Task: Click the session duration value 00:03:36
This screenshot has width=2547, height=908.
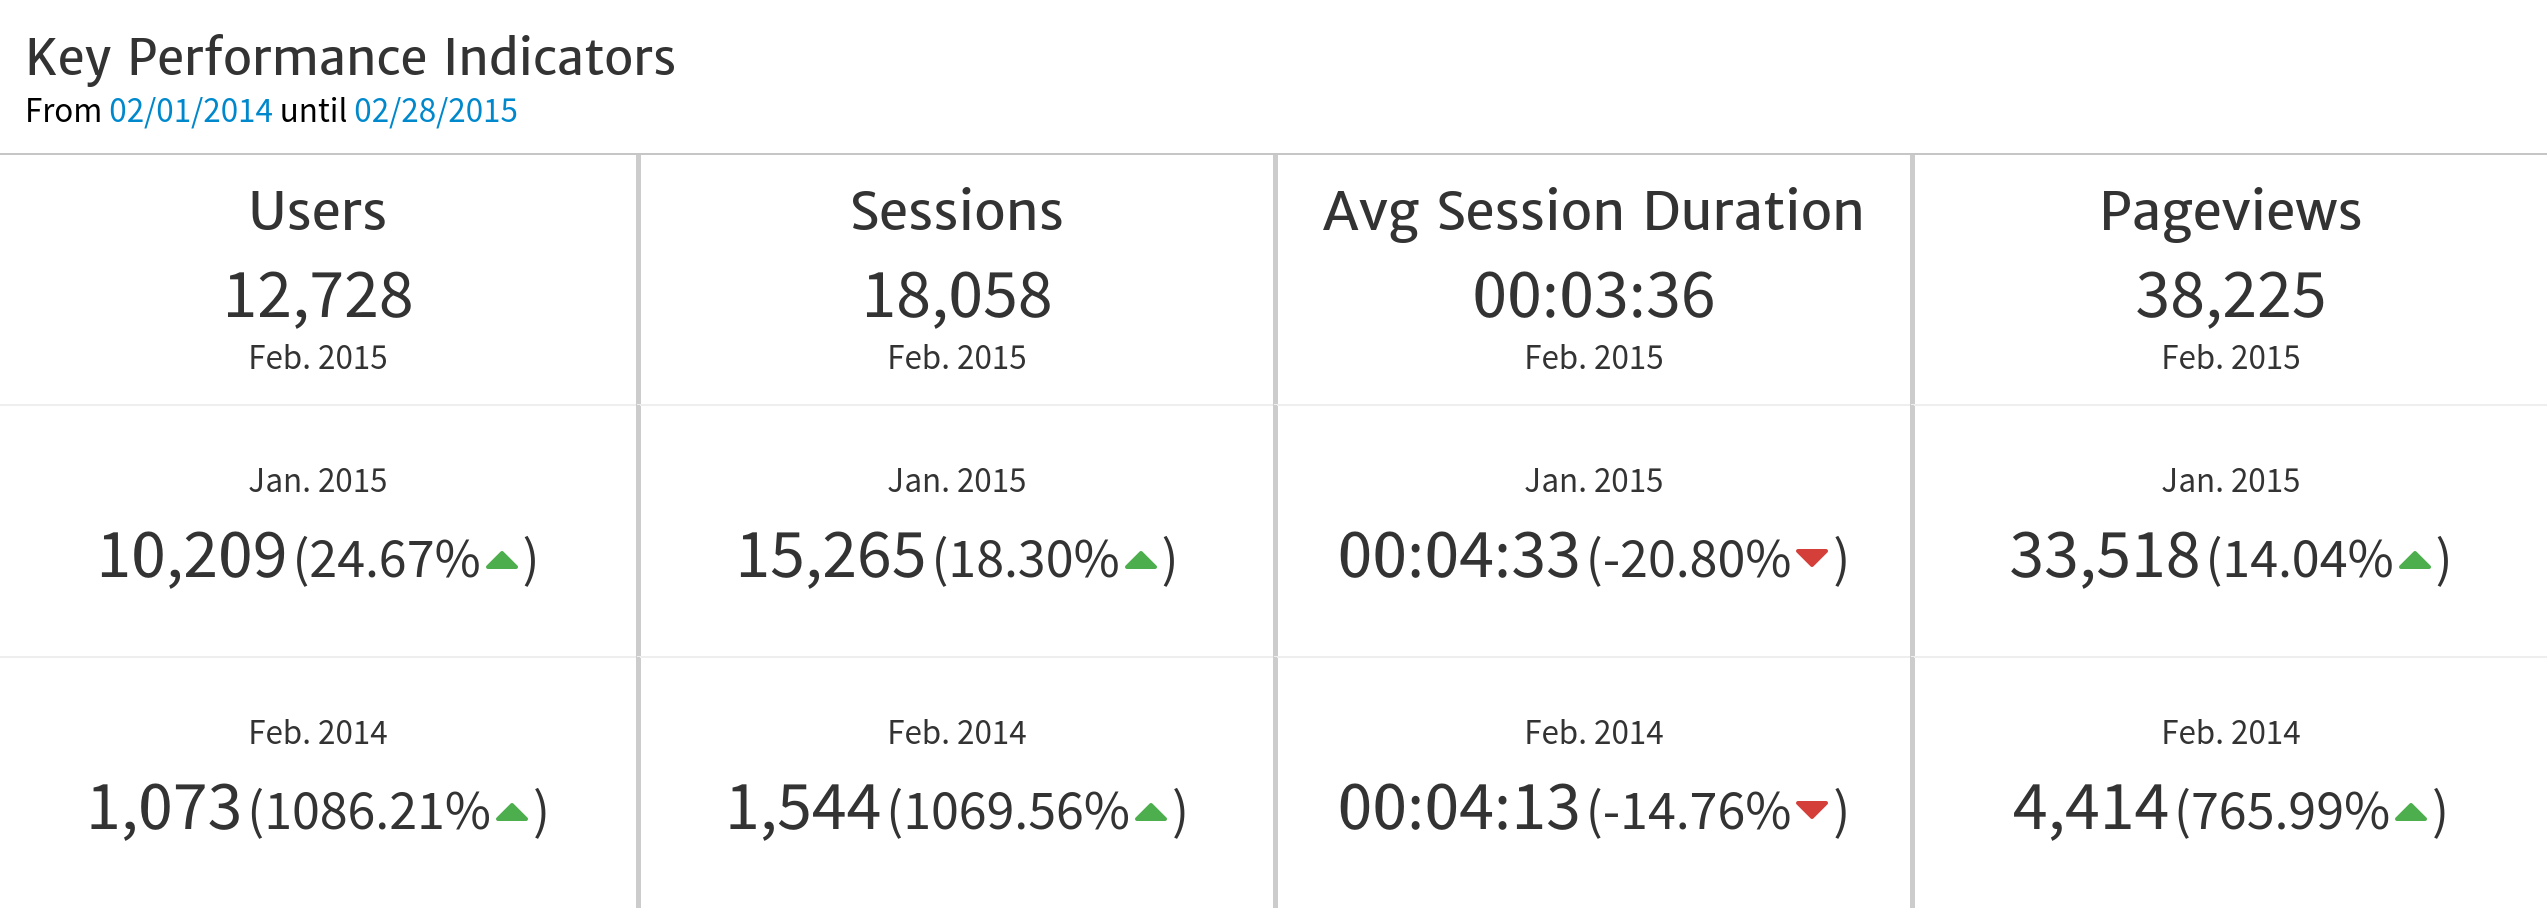Action: 1593,296
